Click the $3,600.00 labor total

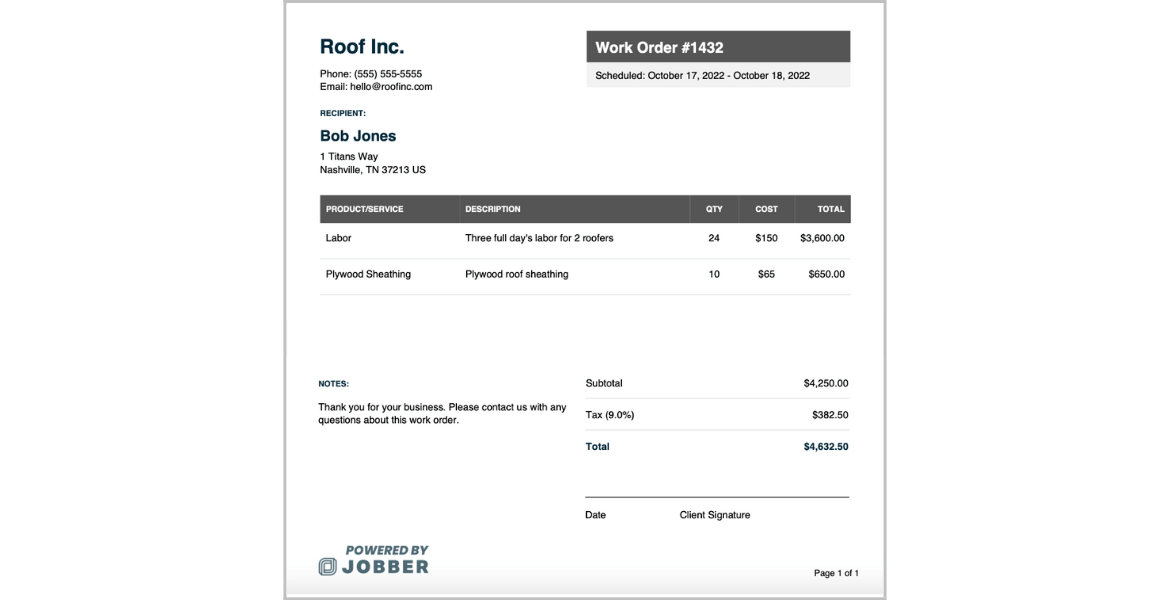click(x=822, y=238)
